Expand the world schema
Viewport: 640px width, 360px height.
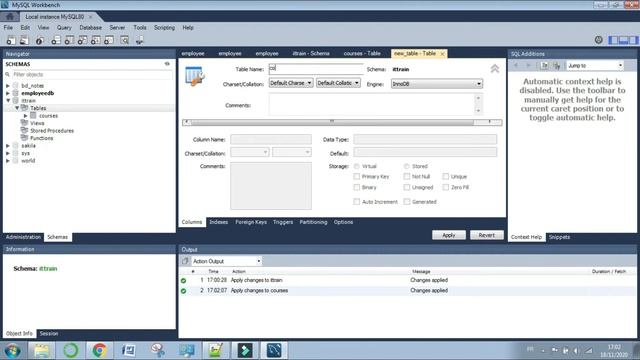pyautogui.click(x=8, y=161)
